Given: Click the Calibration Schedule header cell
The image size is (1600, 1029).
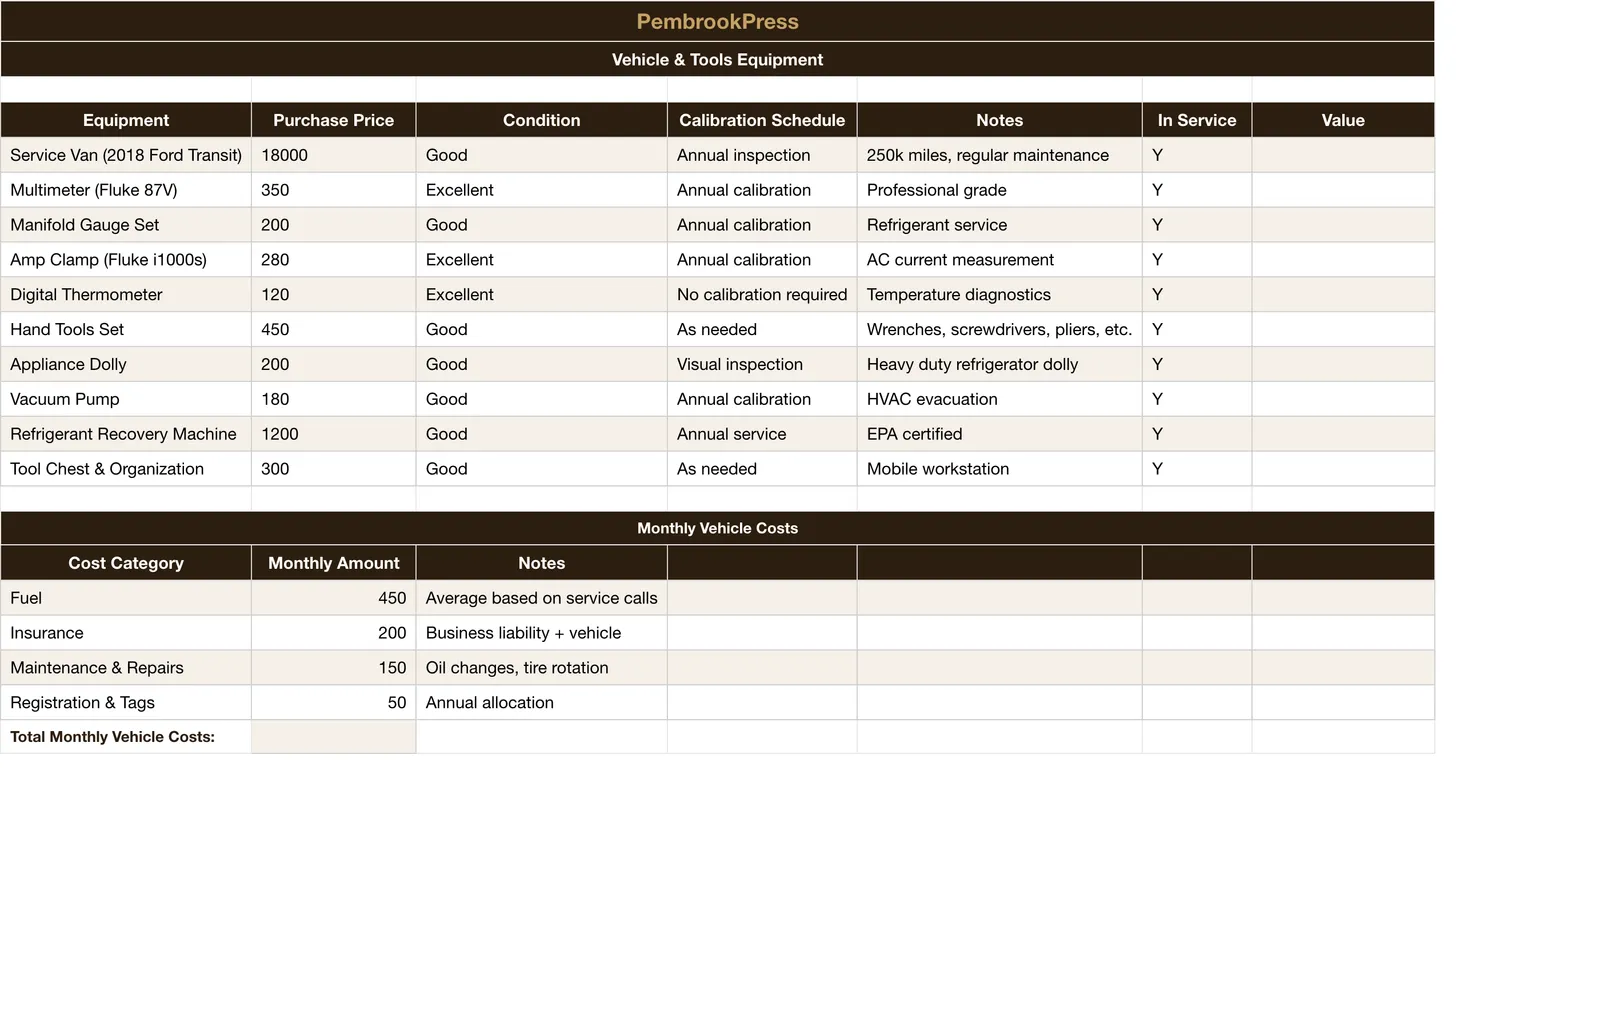Looking at the screenshot, I should [x=762, y=120].
